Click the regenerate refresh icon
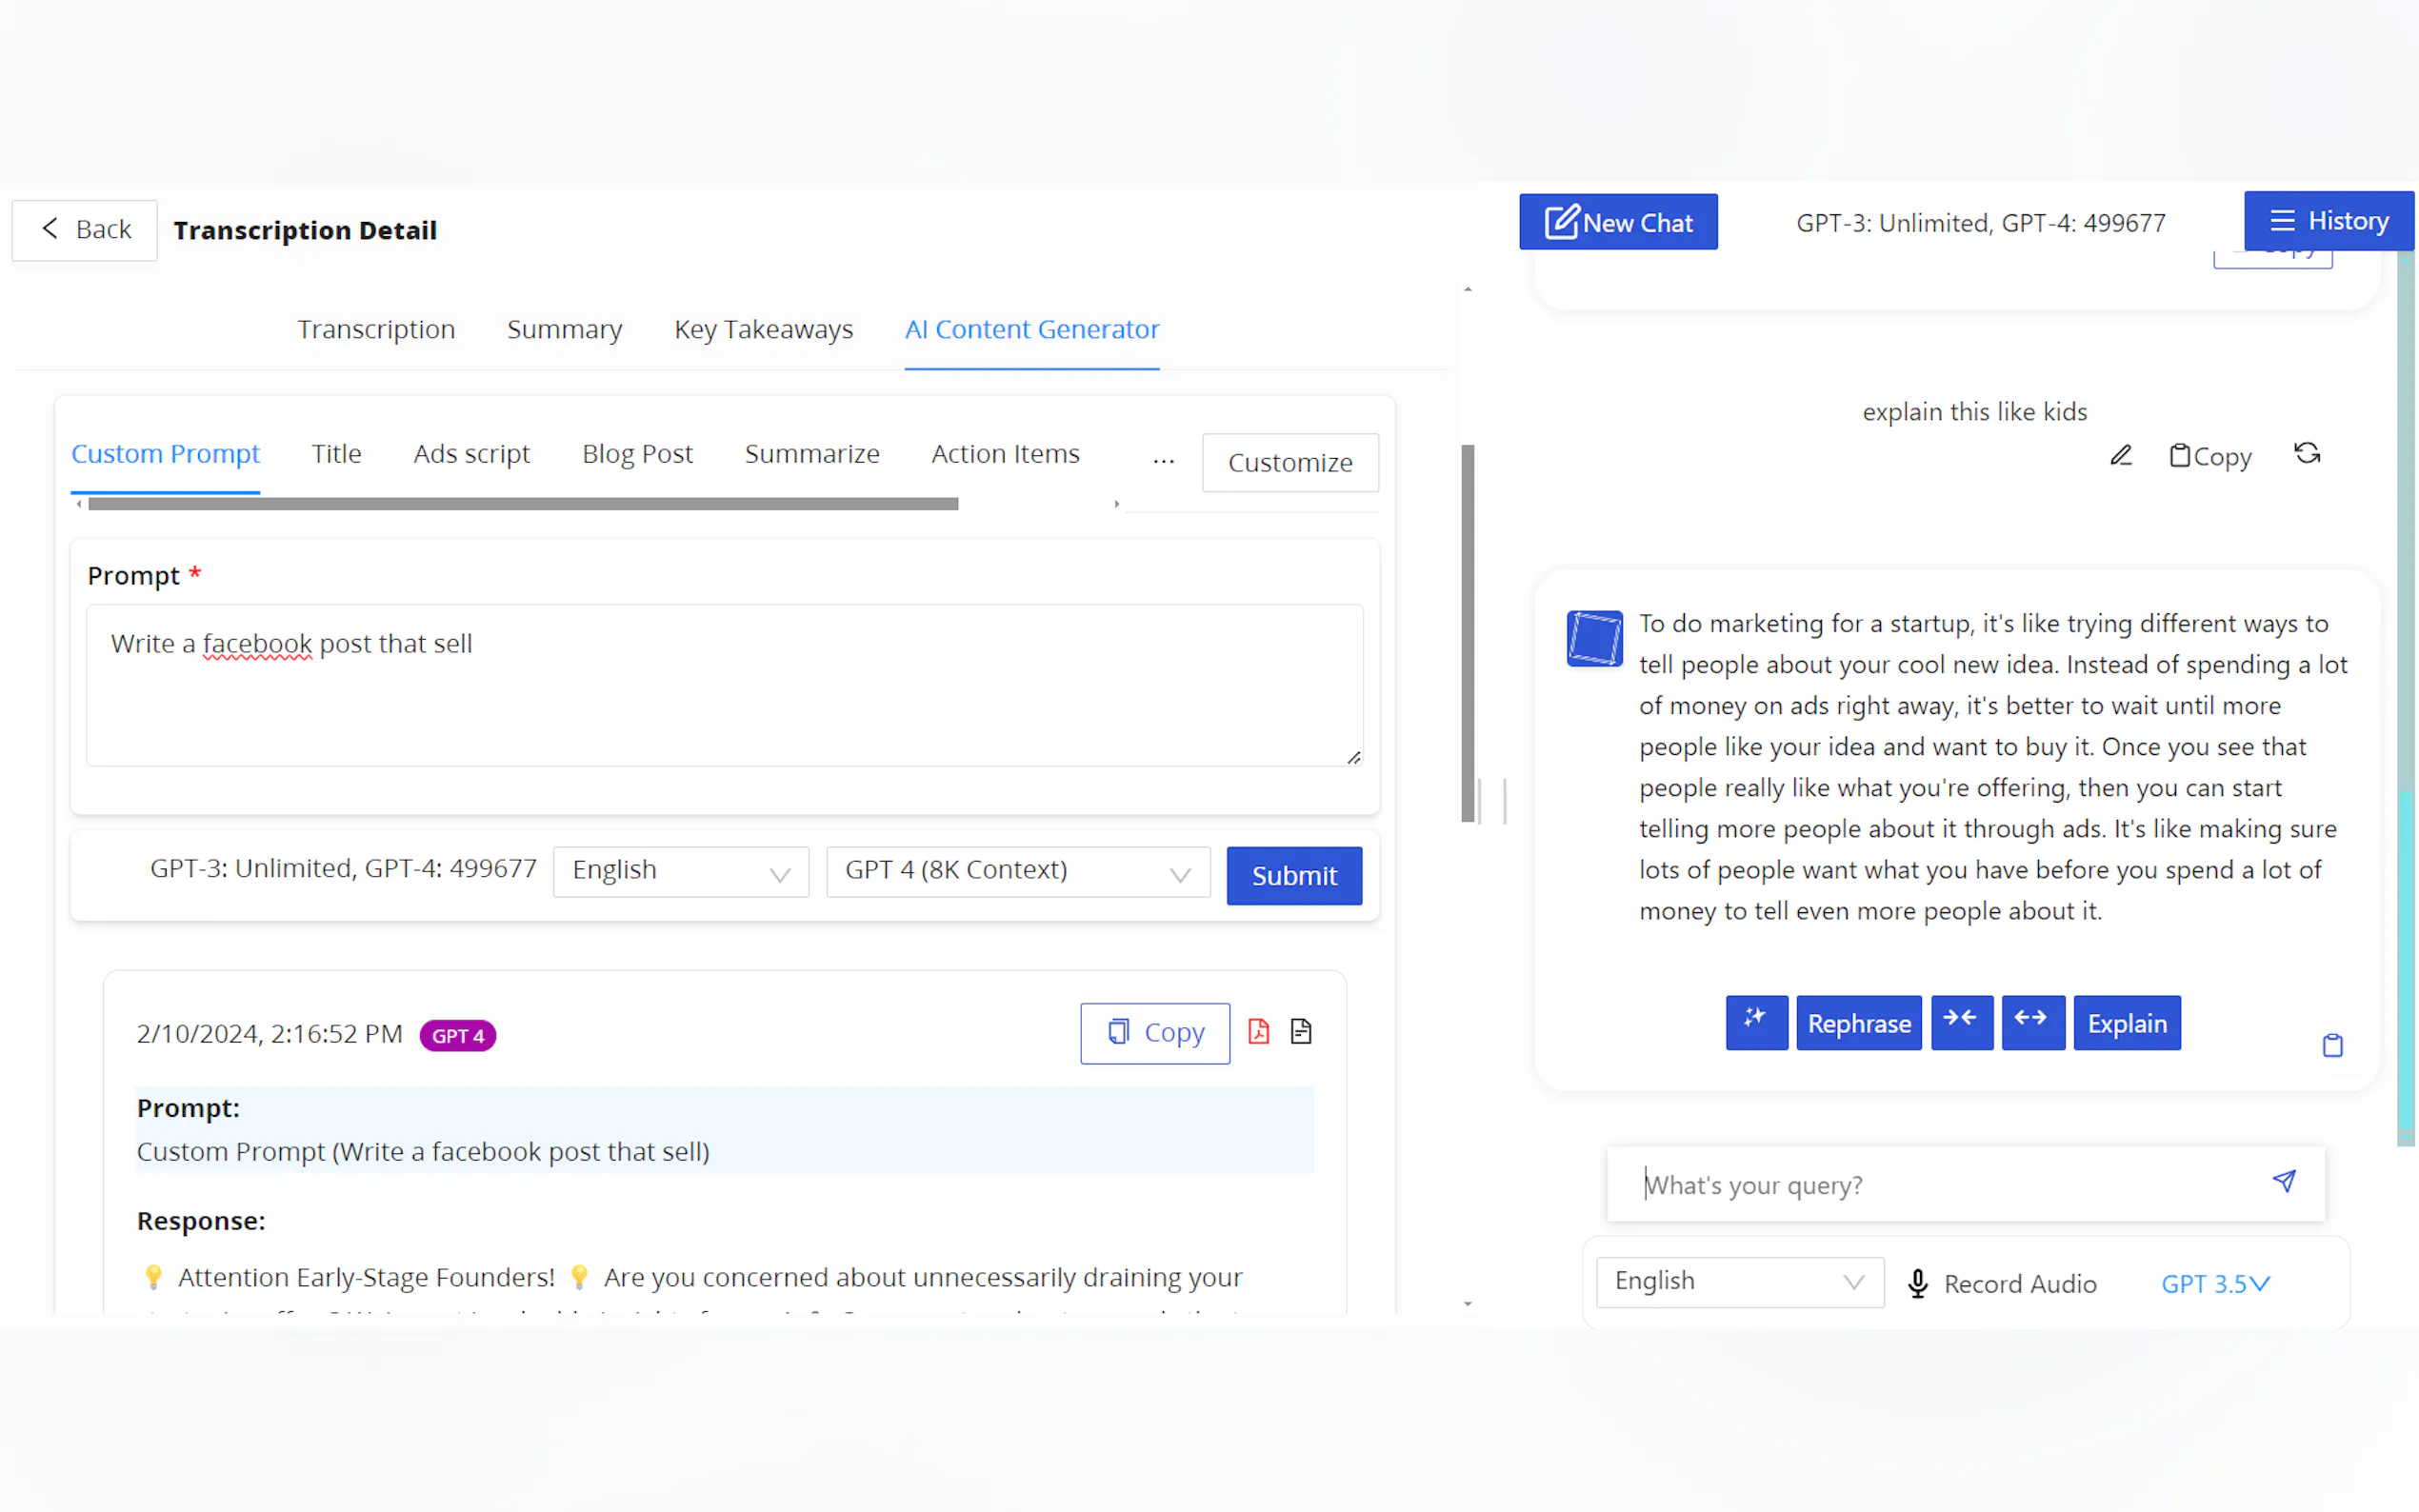Screen dimensions: 2419x1512 point(2306,454)
